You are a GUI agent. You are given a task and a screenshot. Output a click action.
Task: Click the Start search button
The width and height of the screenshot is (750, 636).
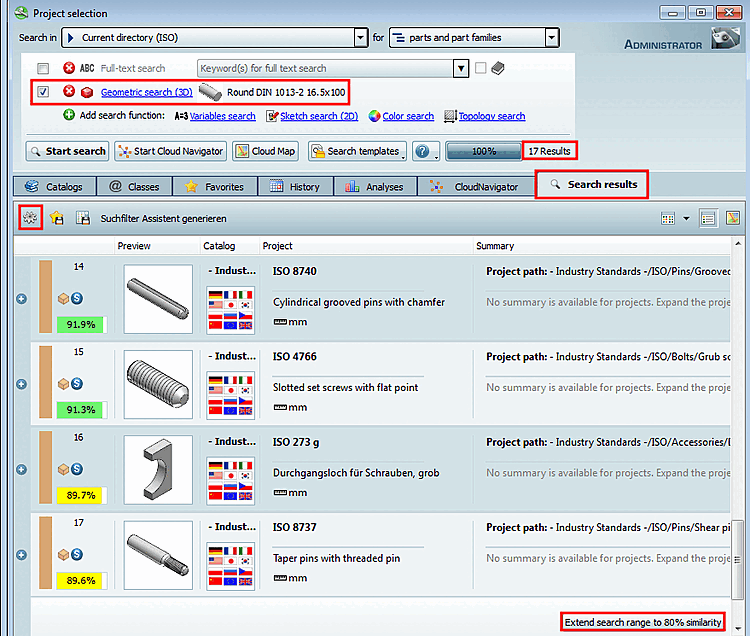tap(67, 151)
